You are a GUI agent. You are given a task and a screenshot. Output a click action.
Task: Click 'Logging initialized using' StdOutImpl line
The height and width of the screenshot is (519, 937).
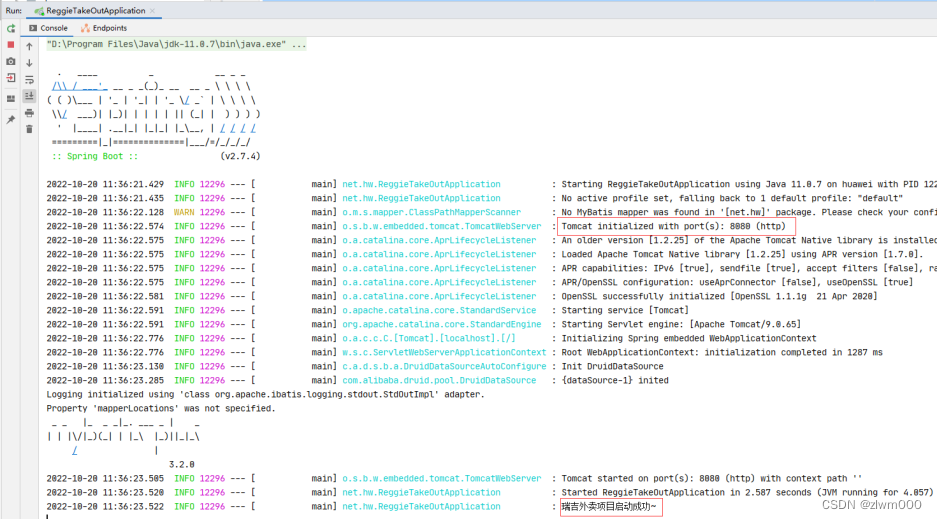[265, 395]
